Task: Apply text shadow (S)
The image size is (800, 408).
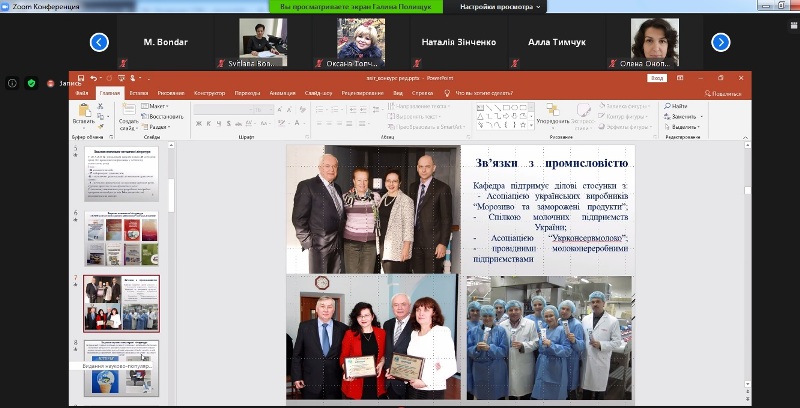Action: coord(229,123)
